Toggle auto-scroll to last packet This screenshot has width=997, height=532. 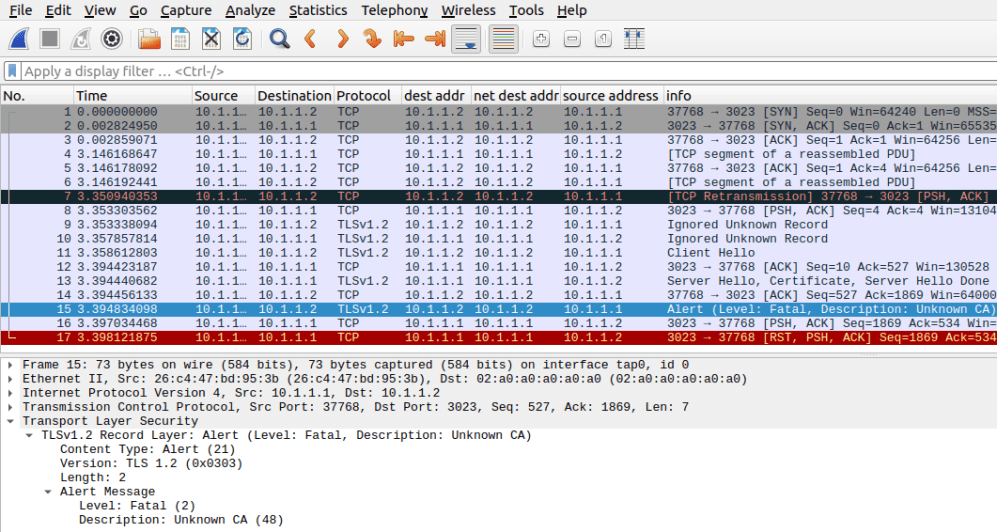[x=464, y=39]
